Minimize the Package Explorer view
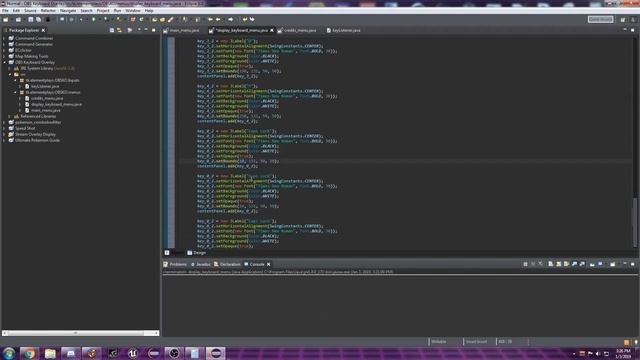This screenshot has height=360, width=640. pos(146,30)
